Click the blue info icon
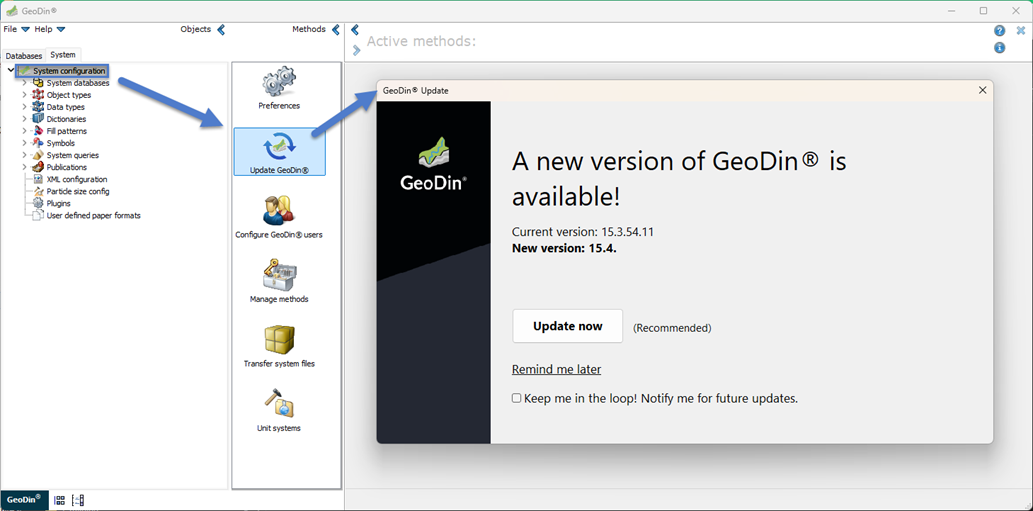The width and height of the screenshot is (1033, 511). 999,48
